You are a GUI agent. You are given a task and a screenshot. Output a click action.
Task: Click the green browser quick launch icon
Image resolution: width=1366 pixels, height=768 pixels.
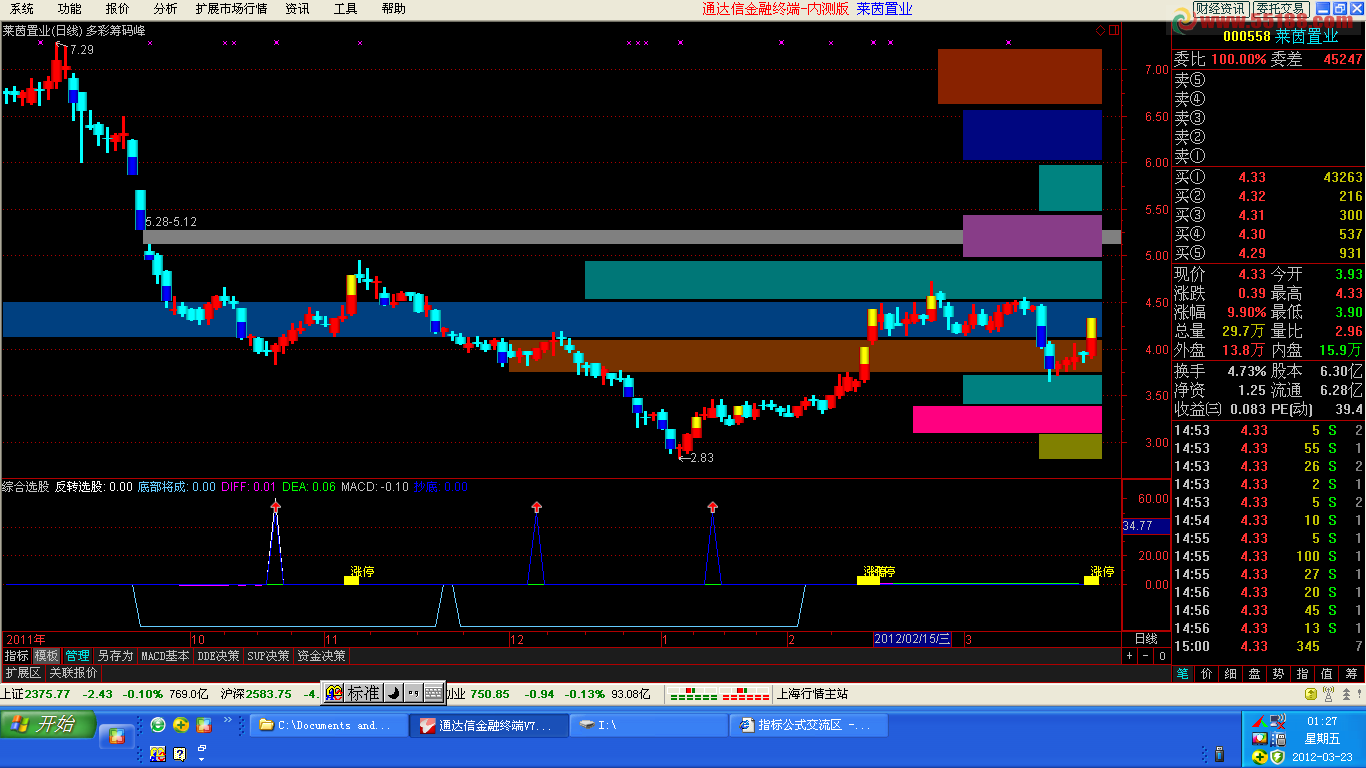pos(158,725)
